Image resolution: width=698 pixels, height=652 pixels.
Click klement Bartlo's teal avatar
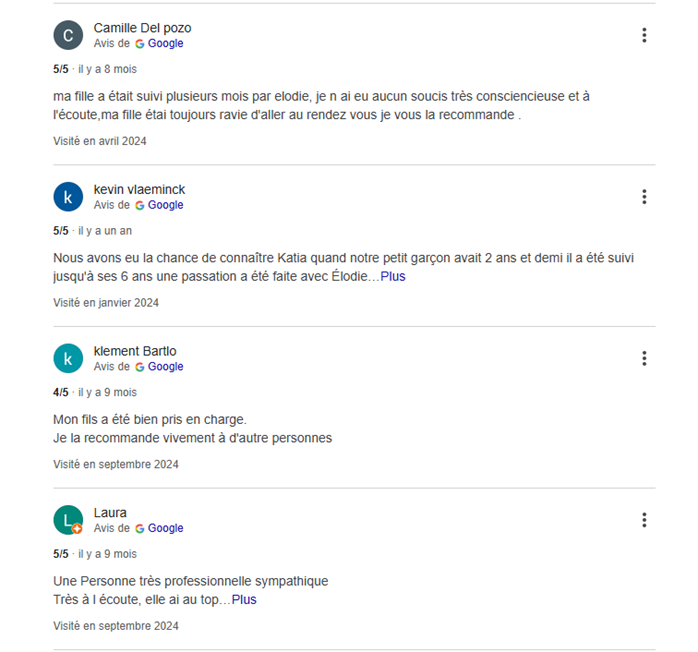(x=68, y=358)
